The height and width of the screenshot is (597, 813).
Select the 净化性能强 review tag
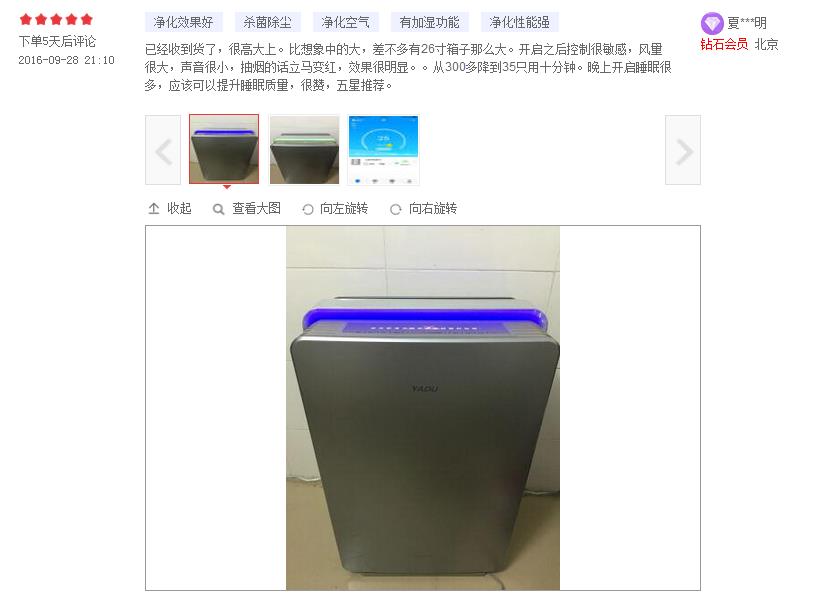[x=520, y=22]
